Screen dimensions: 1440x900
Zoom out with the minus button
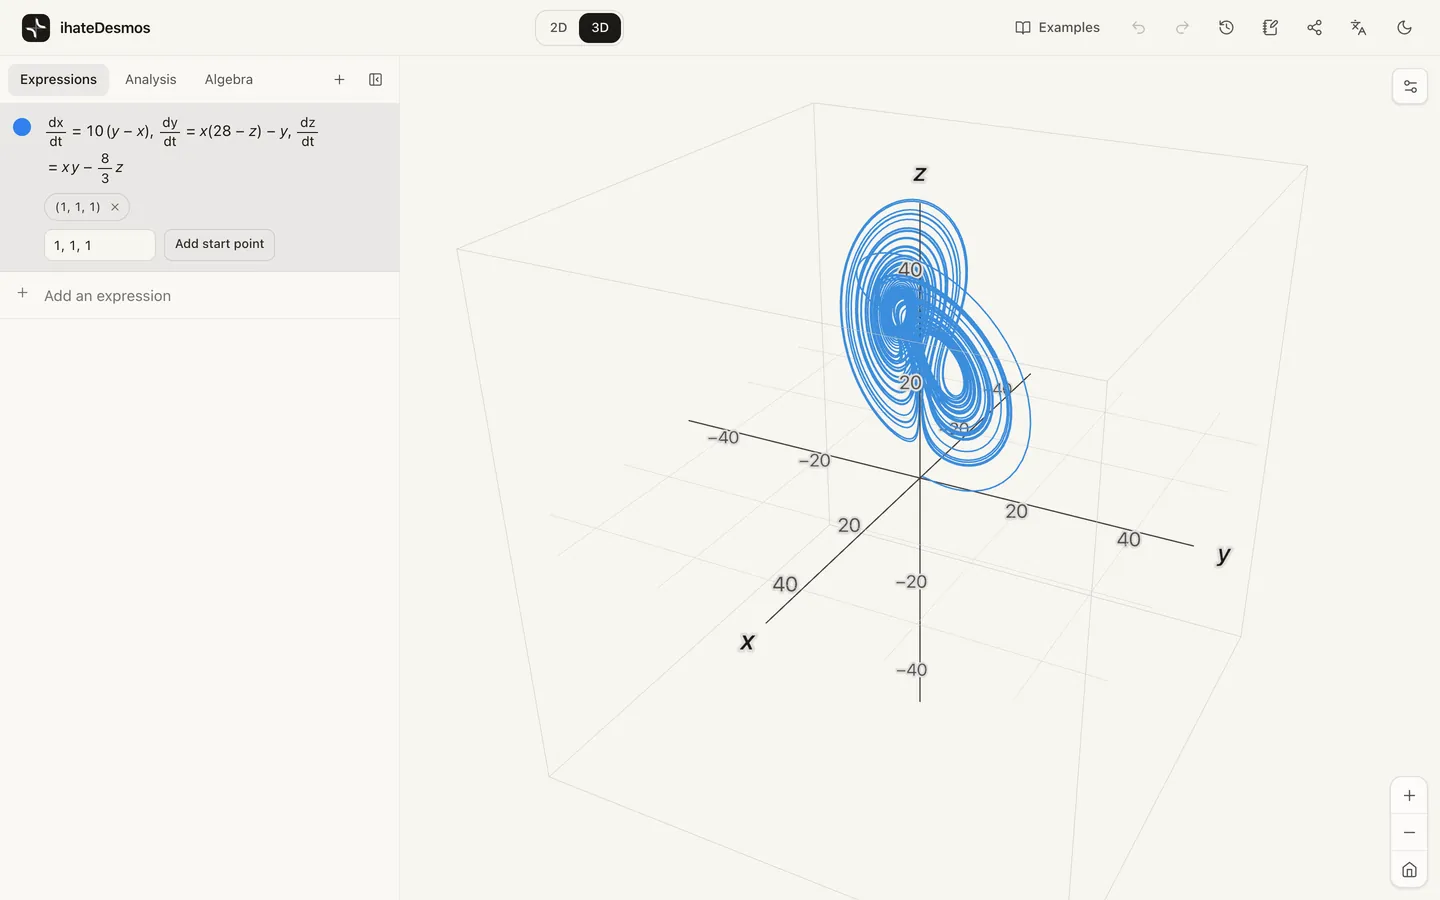coord(1409,833)
